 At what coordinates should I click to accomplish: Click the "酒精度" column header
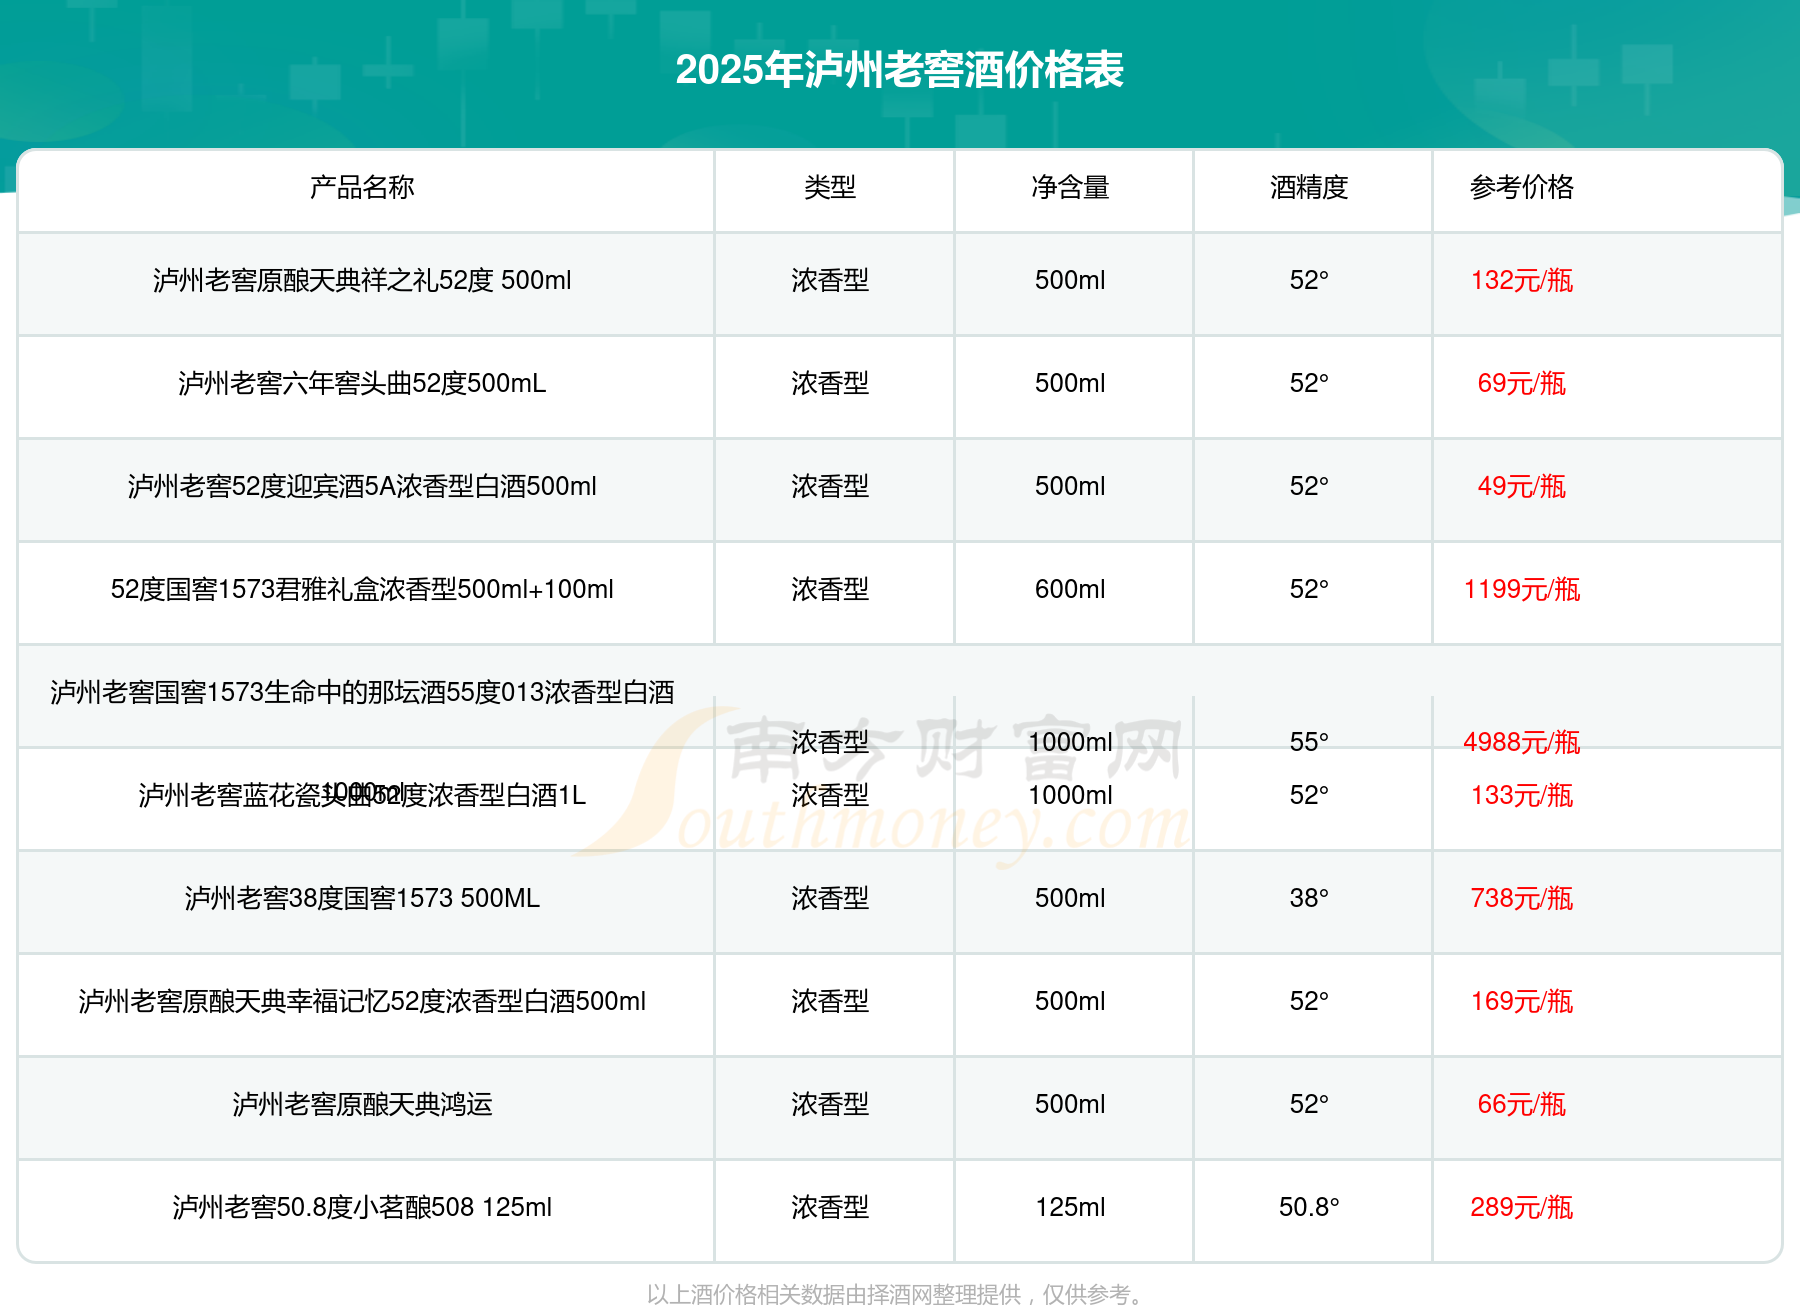tap(1309, 187)
